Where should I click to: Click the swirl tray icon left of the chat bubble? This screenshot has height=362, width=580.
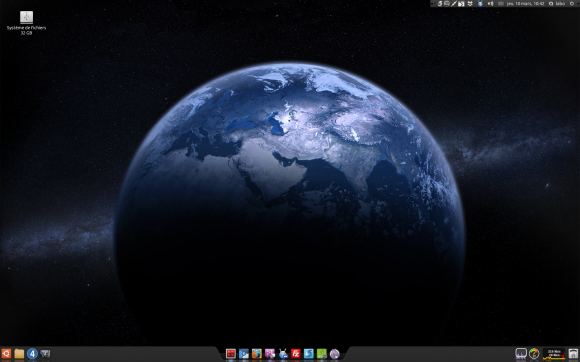pyautogui.click(x=440, y=3)
